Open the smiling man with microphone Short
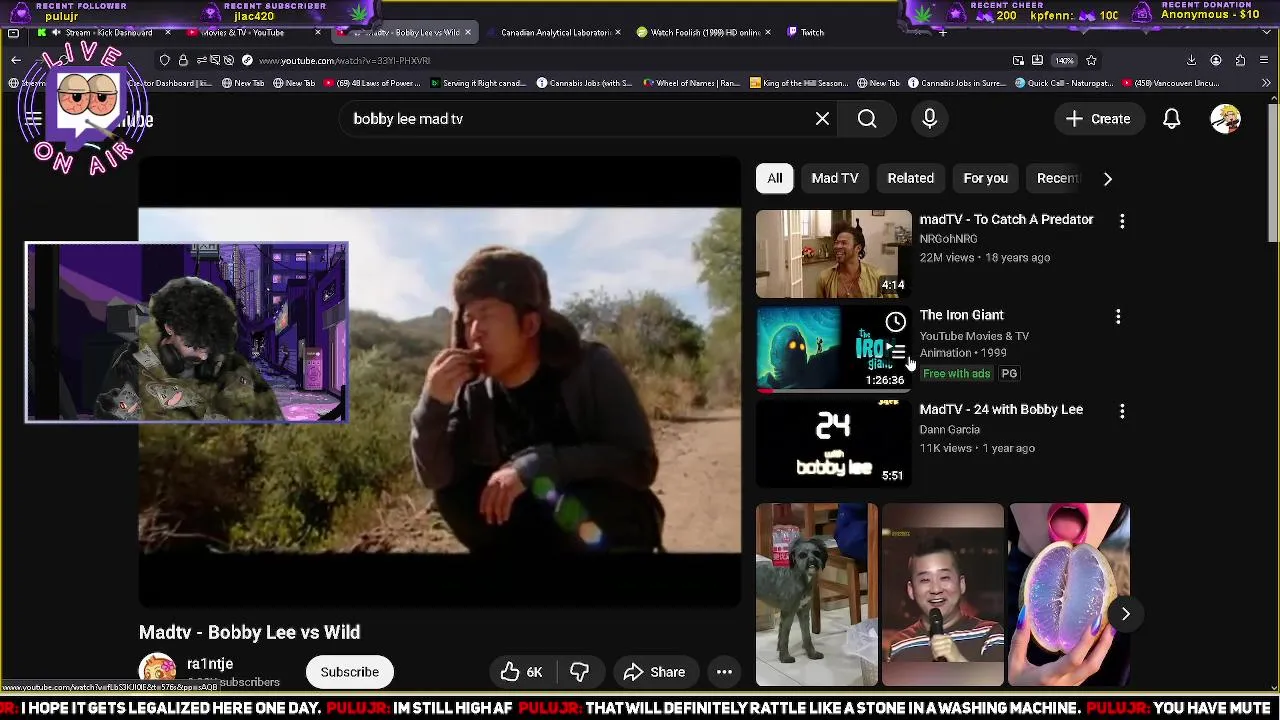 pos(942,595)
